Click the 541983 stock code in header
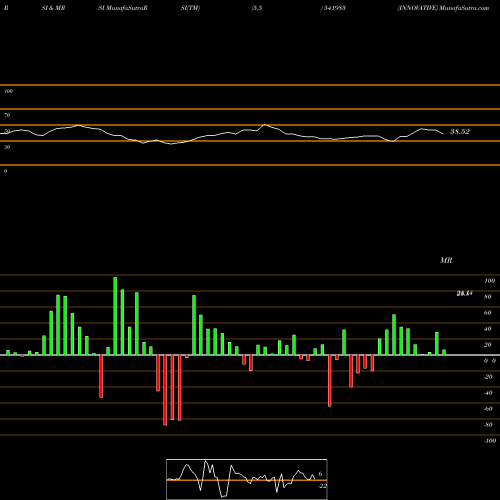500x500 pixels. coord(334,8)
